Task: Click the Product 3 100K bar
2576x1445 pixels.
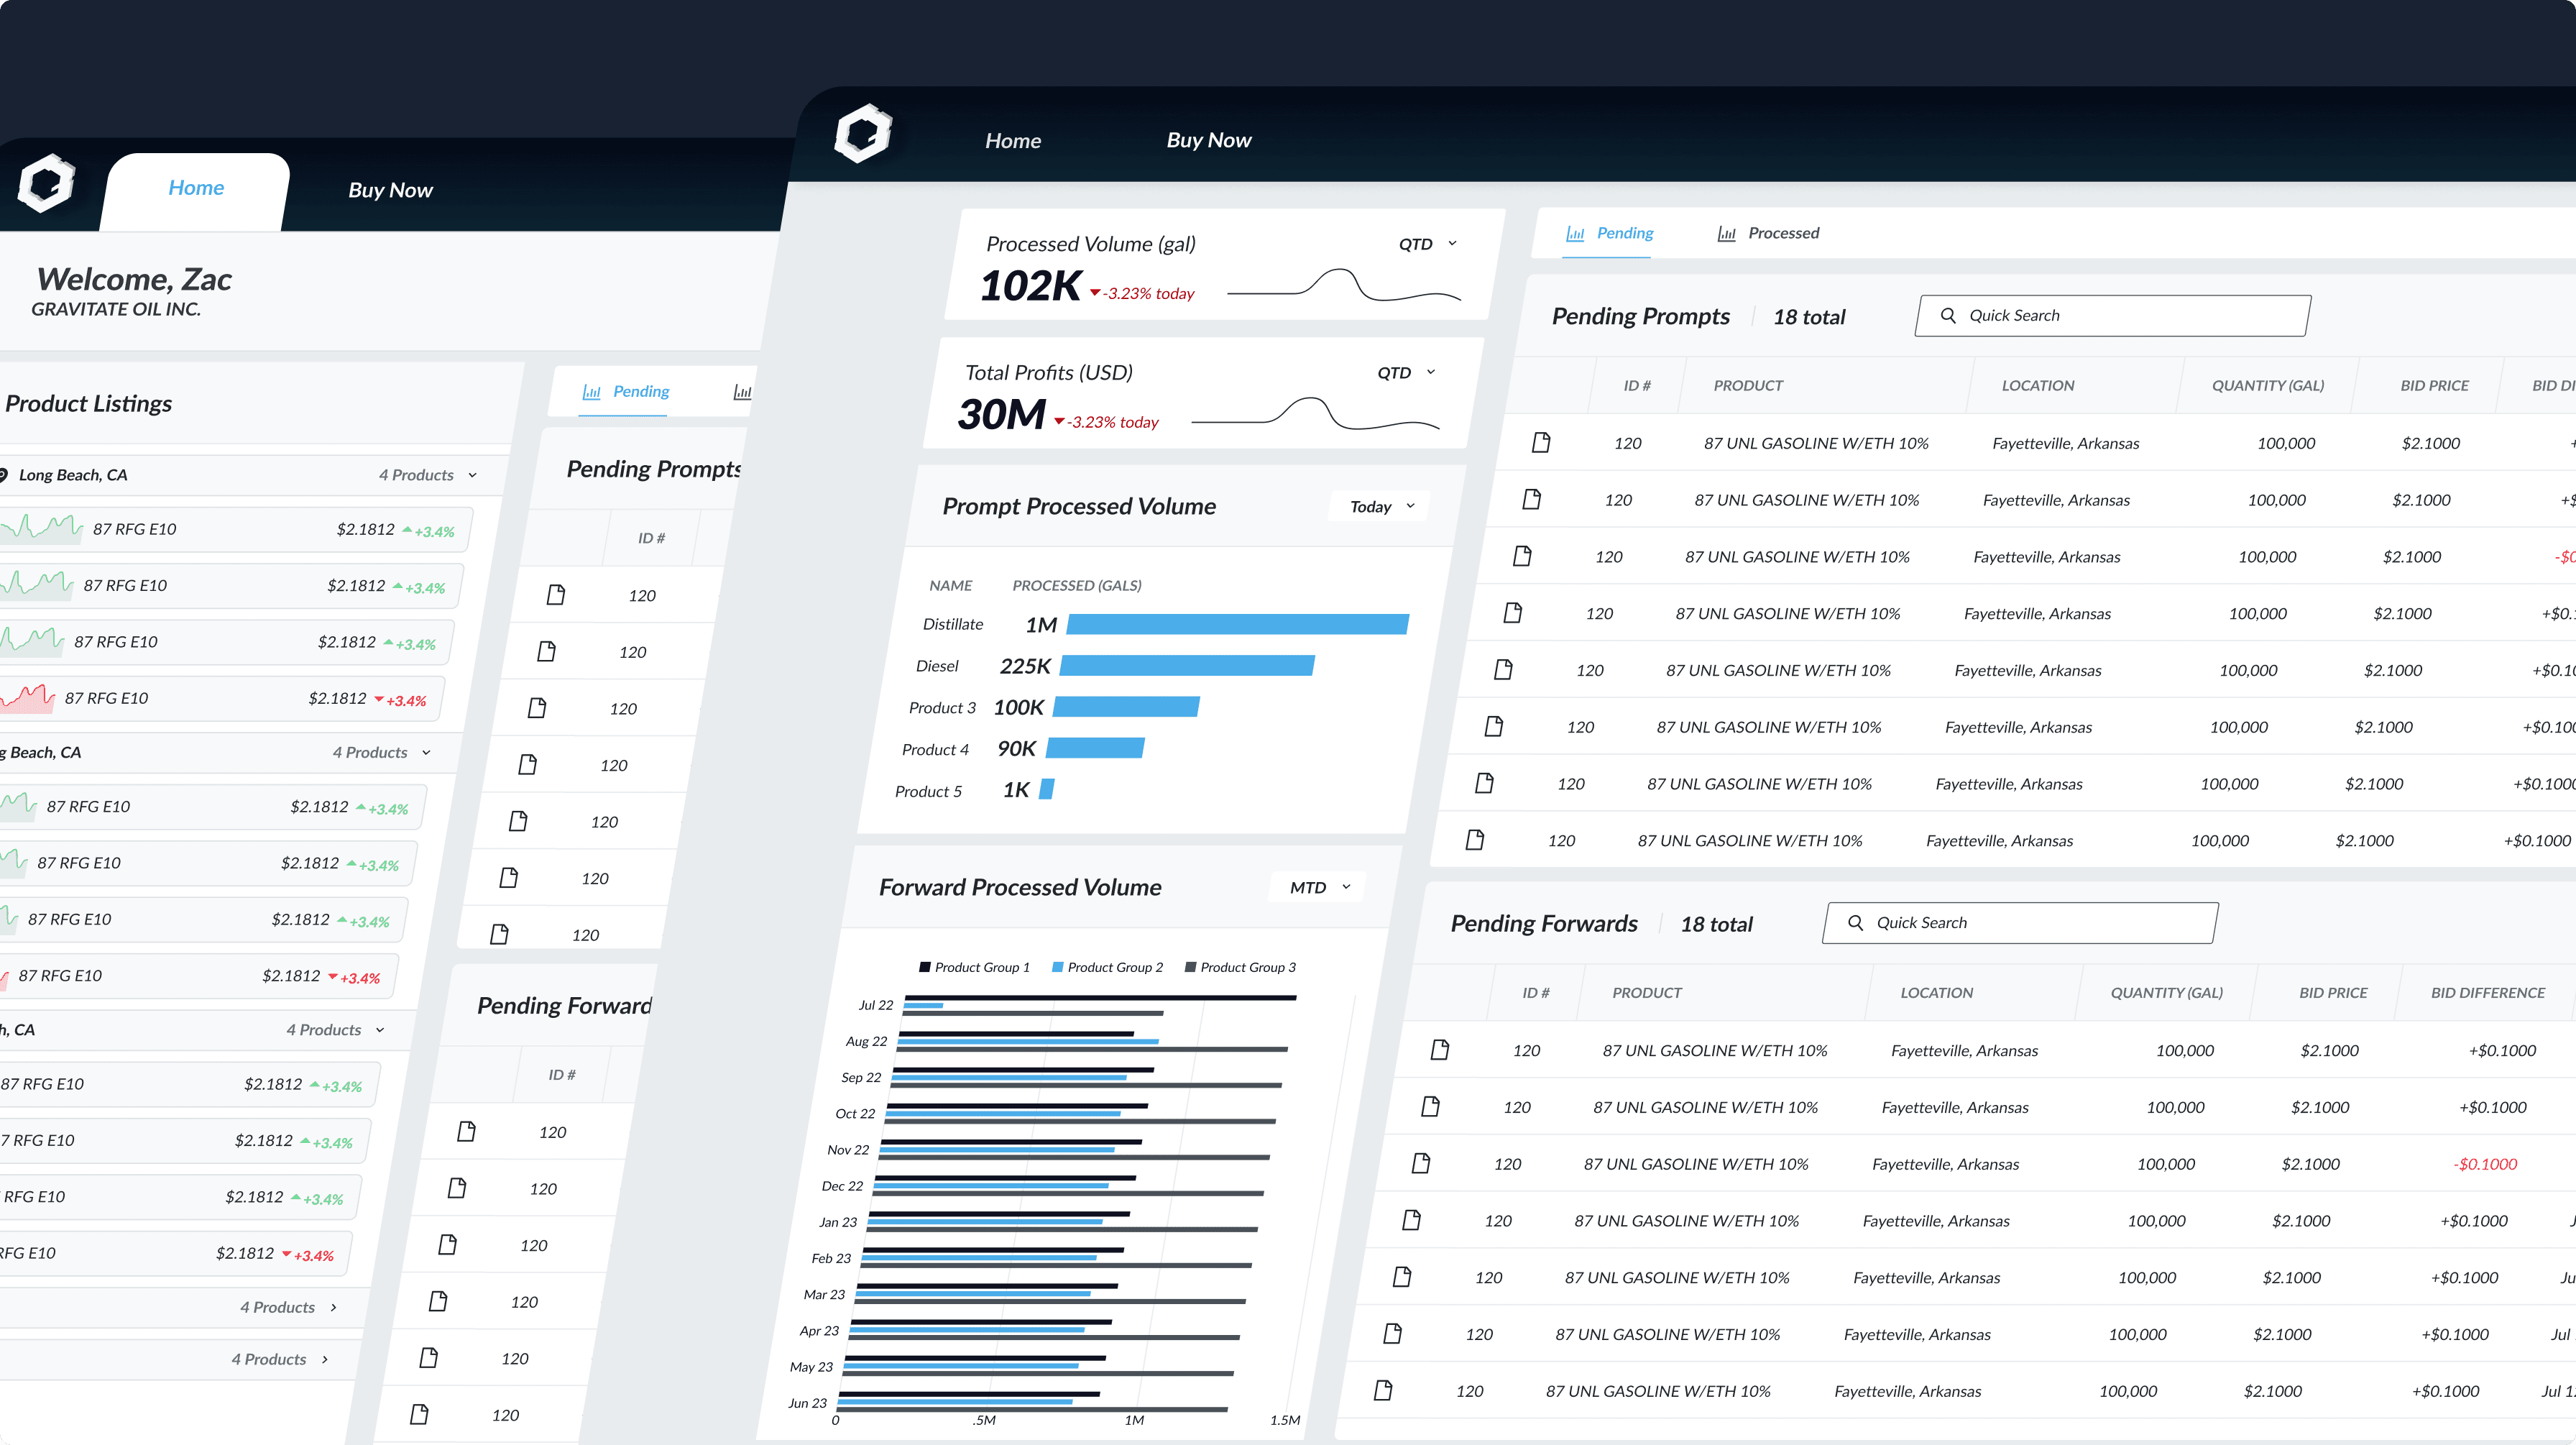Action: pyautogui.click(x=1126, y=707)
